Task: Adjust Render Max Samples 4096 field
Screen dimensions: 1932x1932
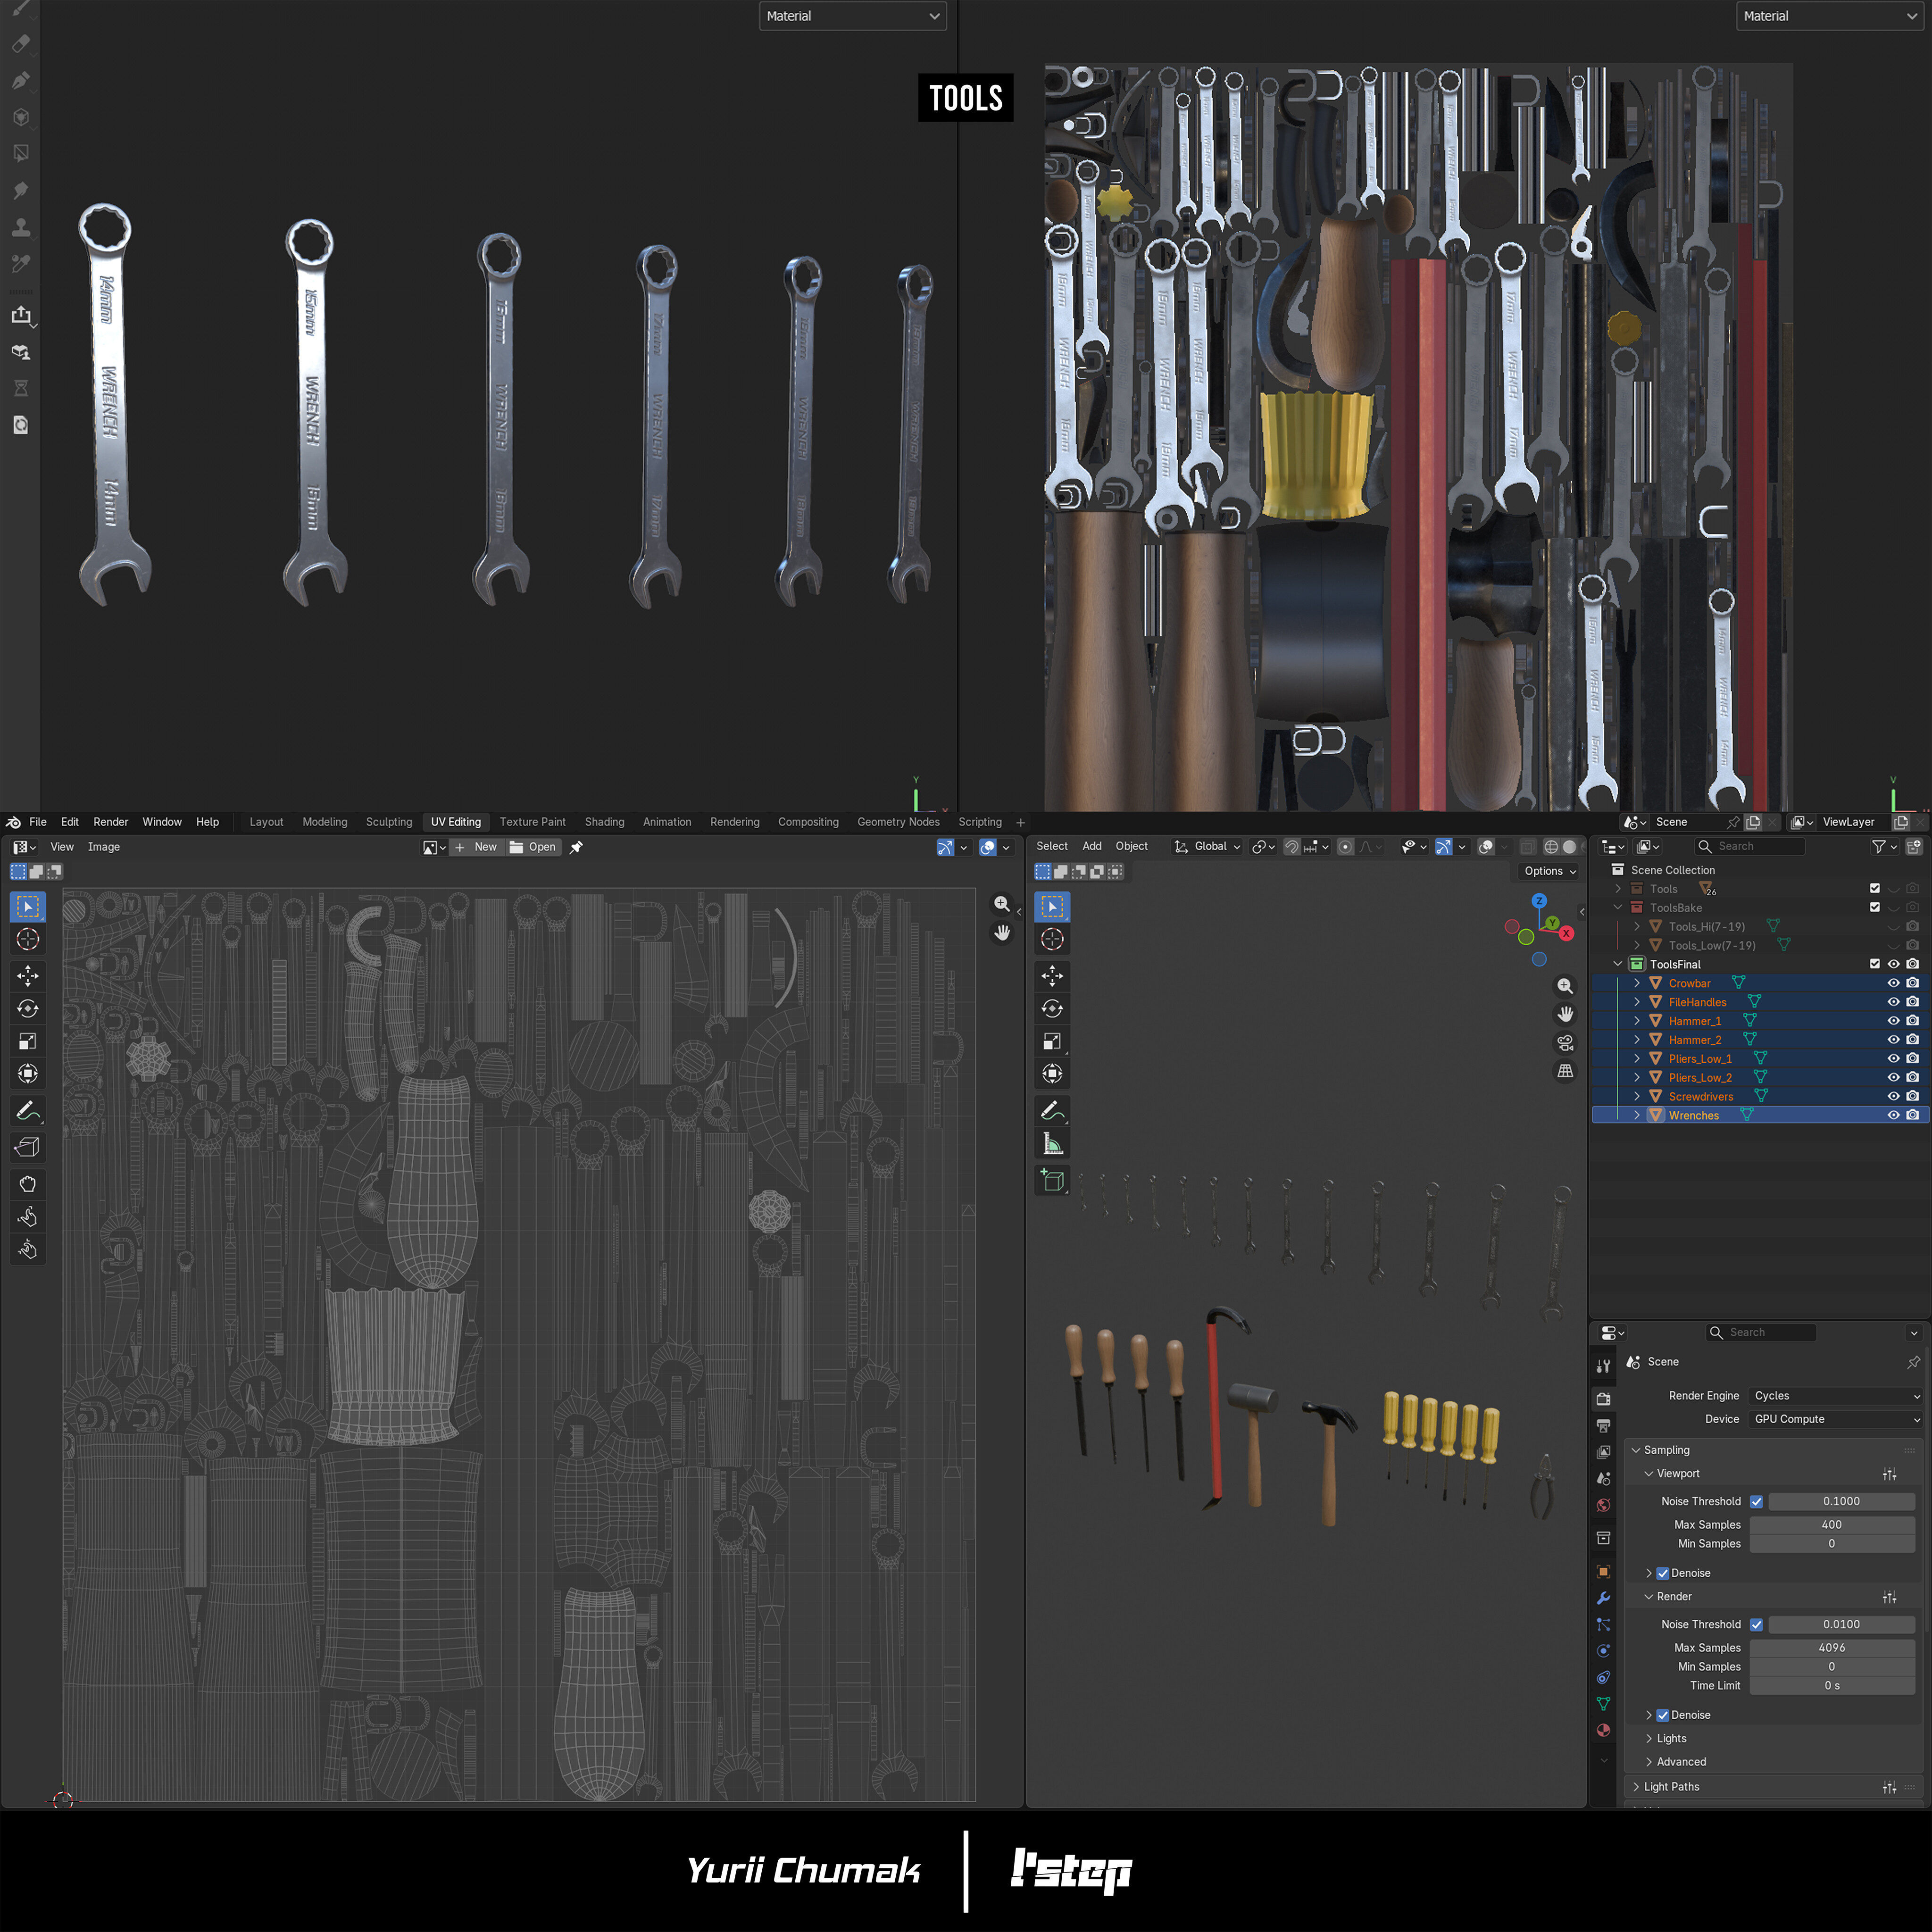Action: pyautogui.click(x=1831, y=1648)
